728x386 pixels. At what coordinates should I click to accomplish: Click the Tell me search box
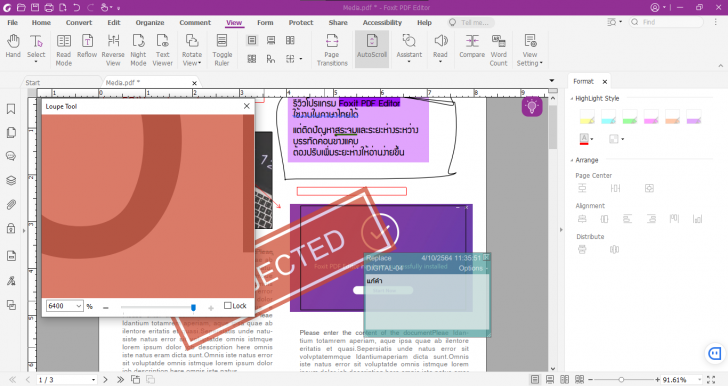pos(471,22)
